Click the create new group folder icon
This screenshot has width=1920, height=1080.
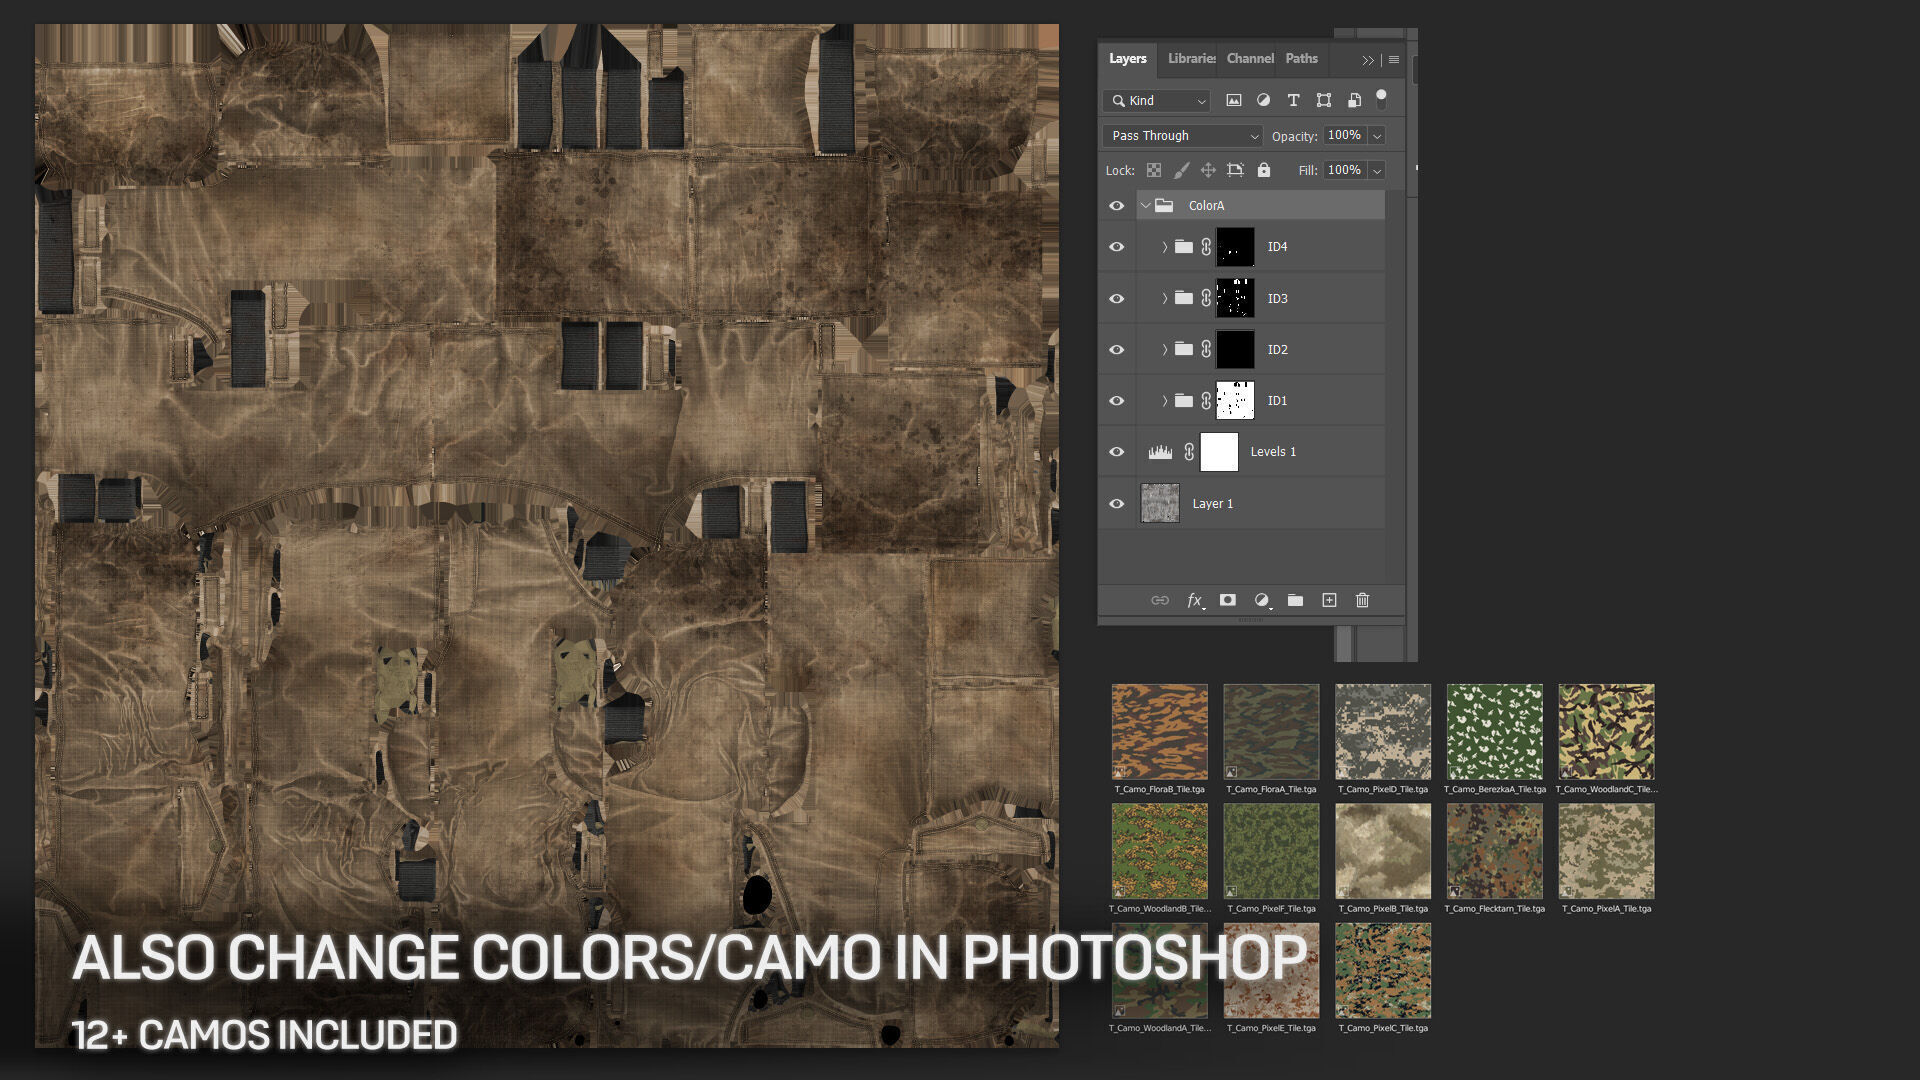pyautogui.click(x=1295, y=600)
